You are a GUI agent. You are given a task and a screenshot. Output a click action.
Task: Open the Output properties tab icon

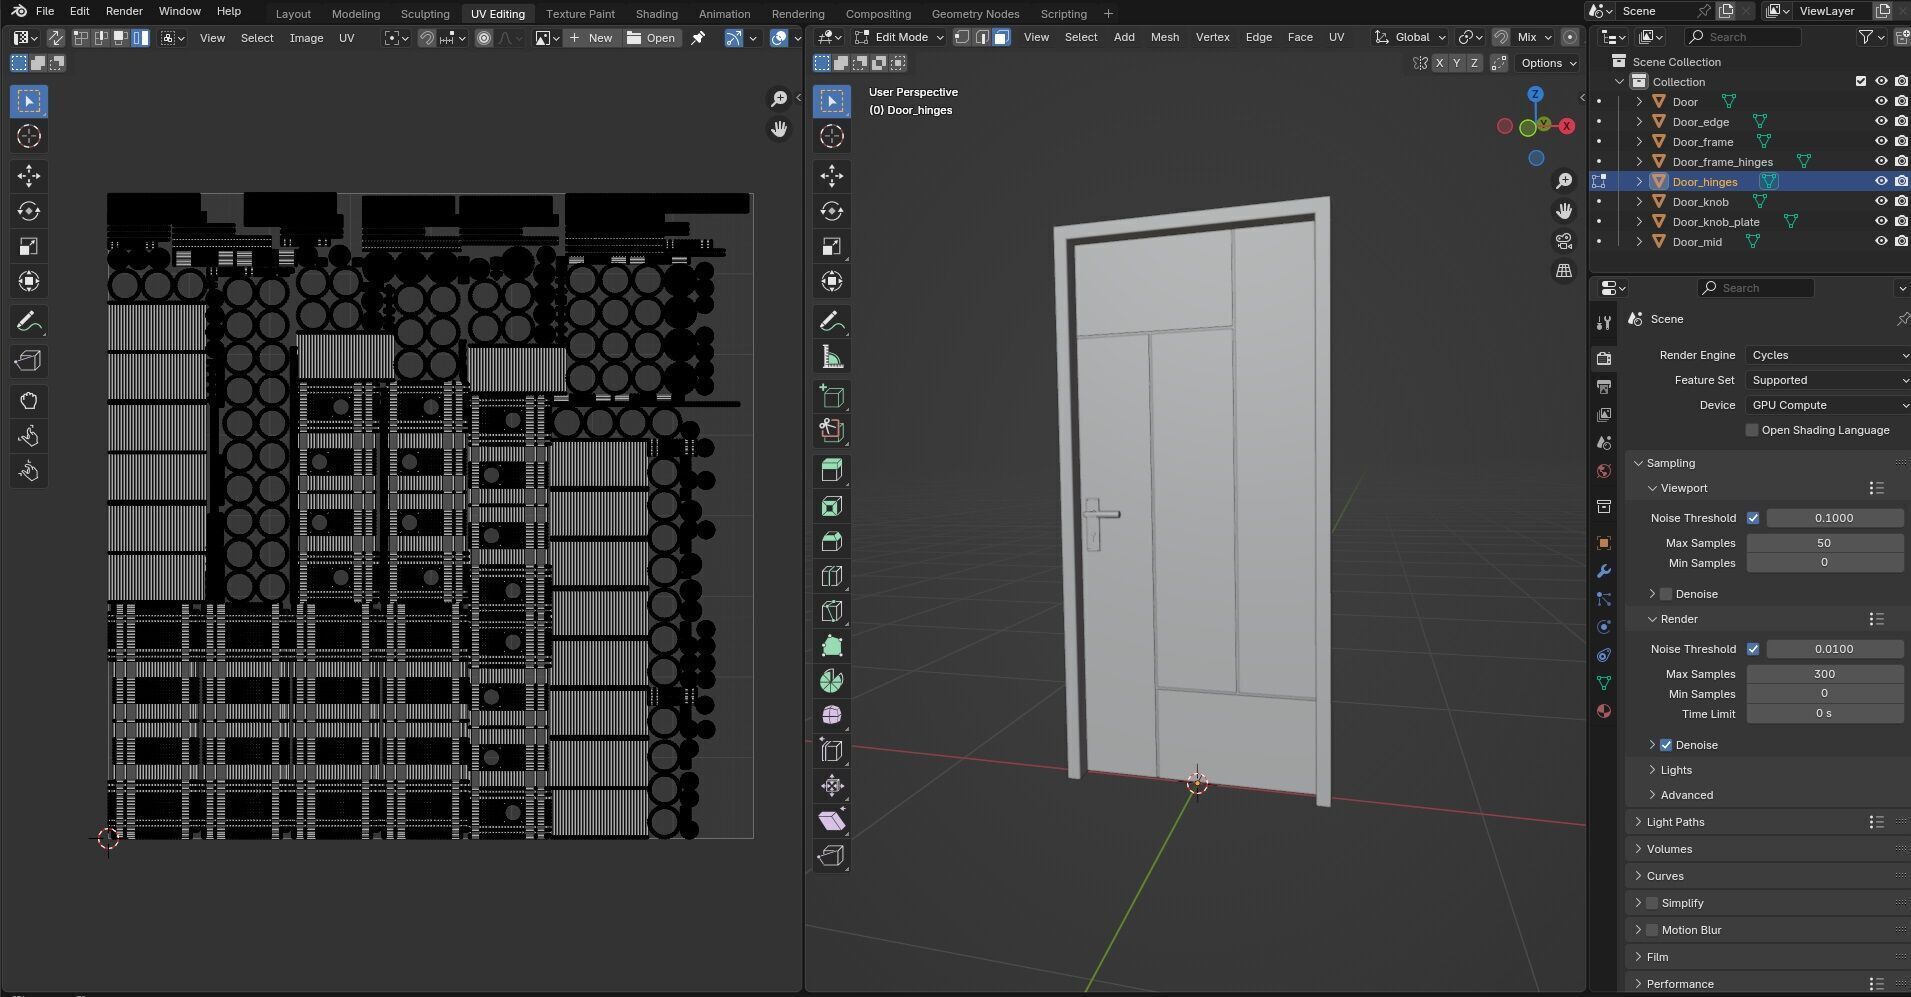(x=1604, y=386)
